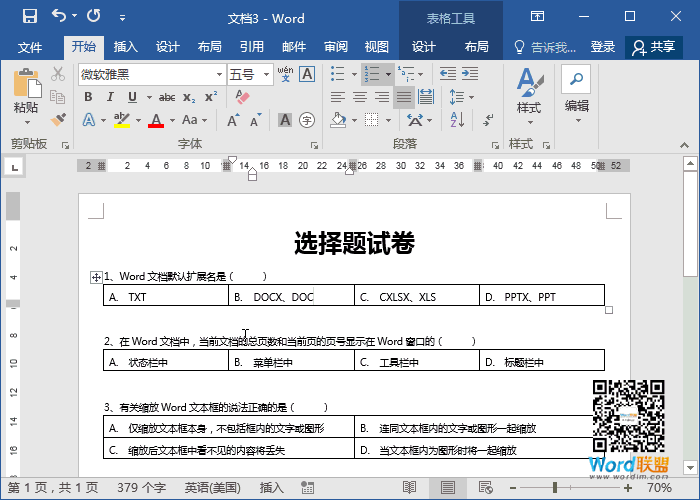Toggle strikethrough abc formatting

tap(167, 97)
